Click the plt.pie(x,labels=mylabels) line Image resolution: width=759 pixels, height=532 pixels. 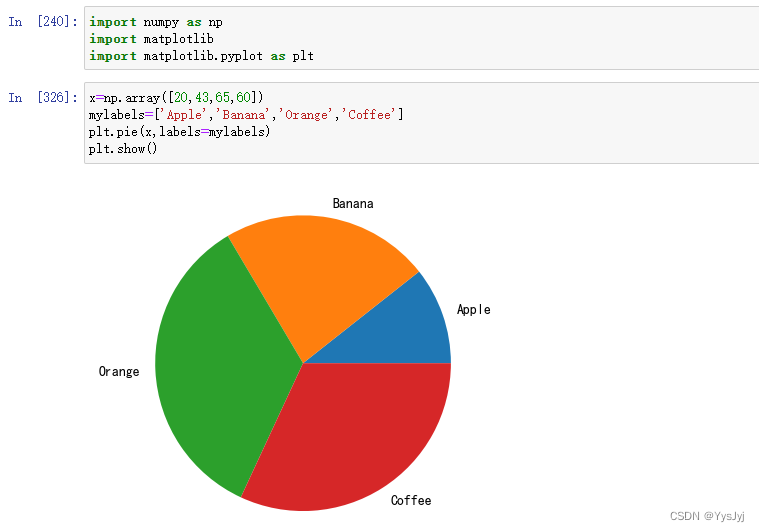point(180,132)
